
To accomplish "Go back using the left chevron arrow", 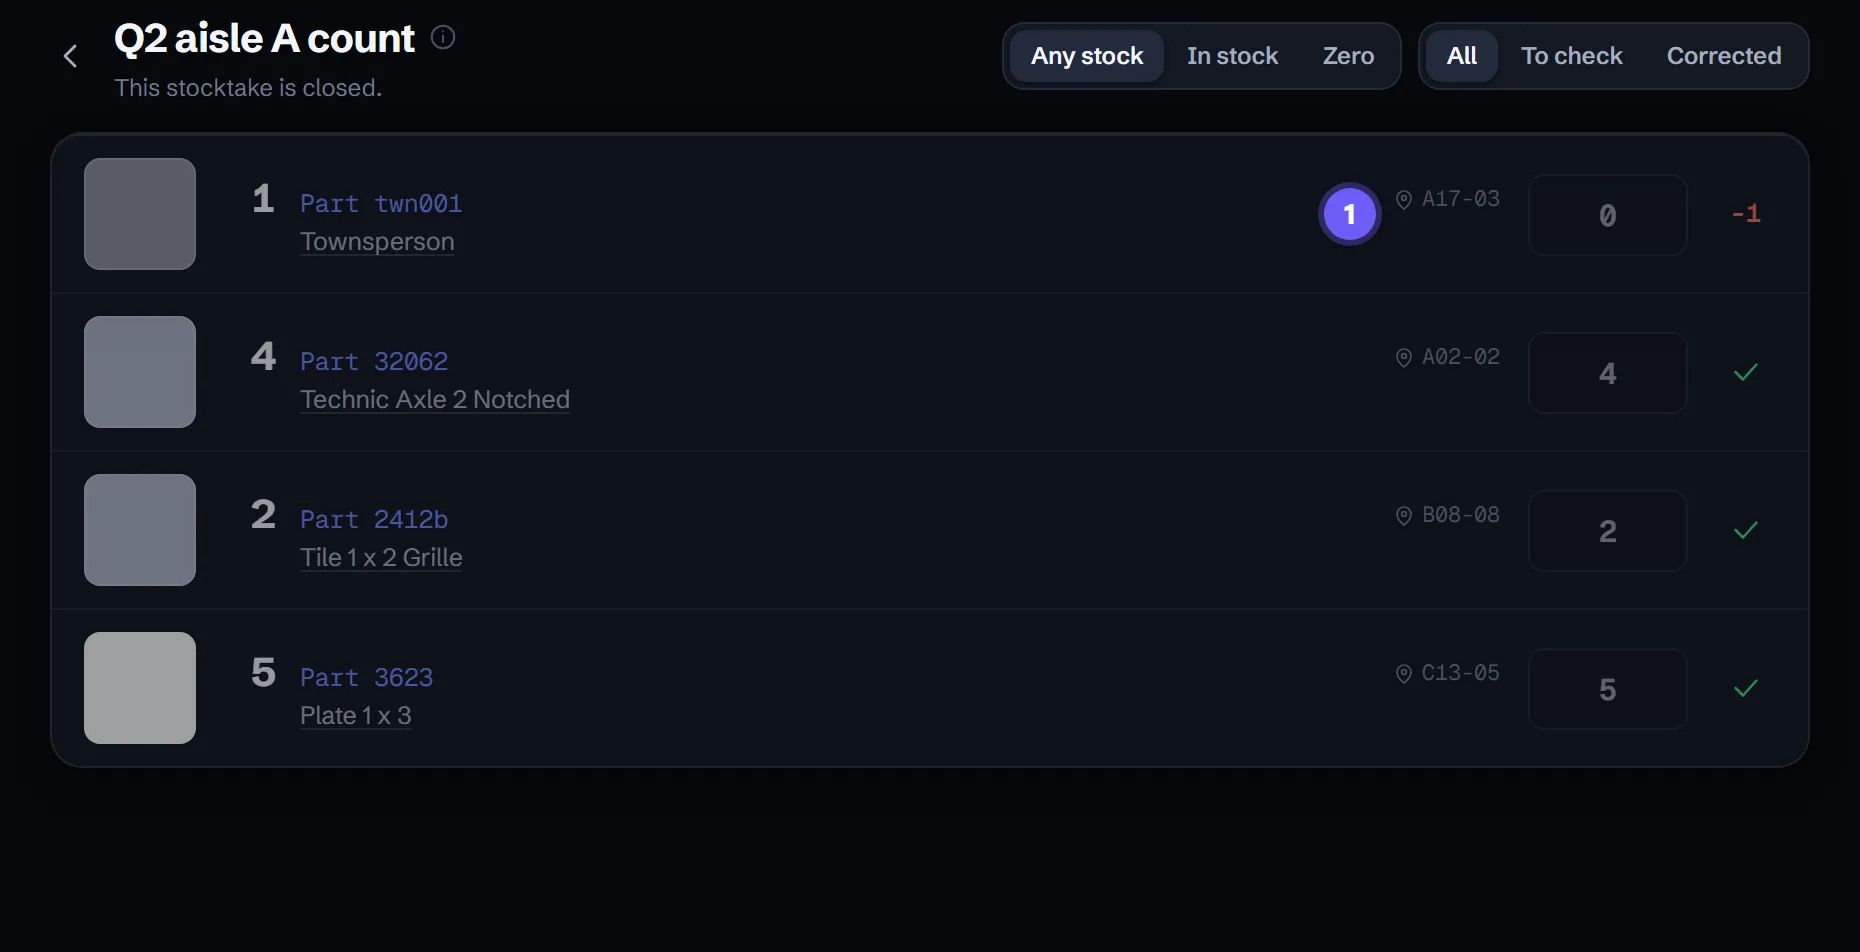I will click(70, 56).
